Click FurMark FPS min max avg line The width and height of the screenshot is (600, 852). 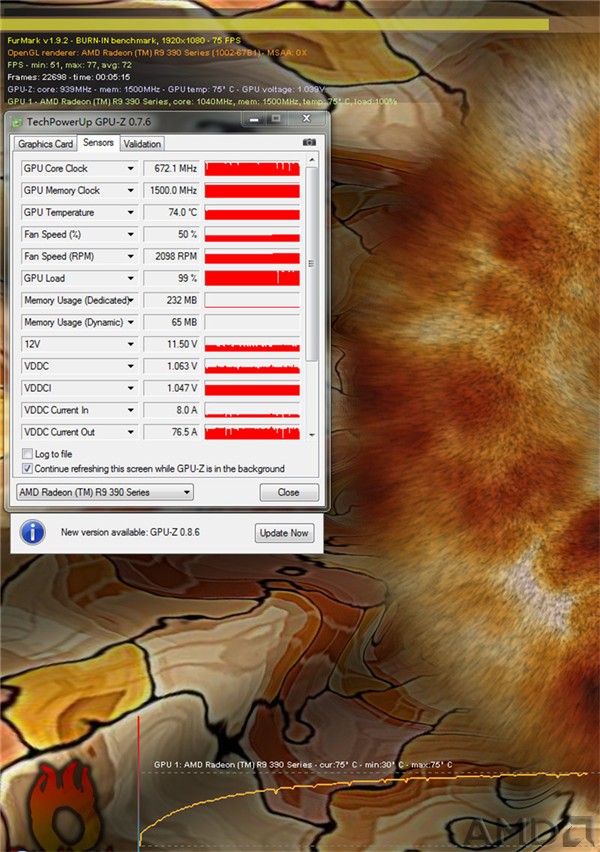pyautogui.click(x=70, y=65)
